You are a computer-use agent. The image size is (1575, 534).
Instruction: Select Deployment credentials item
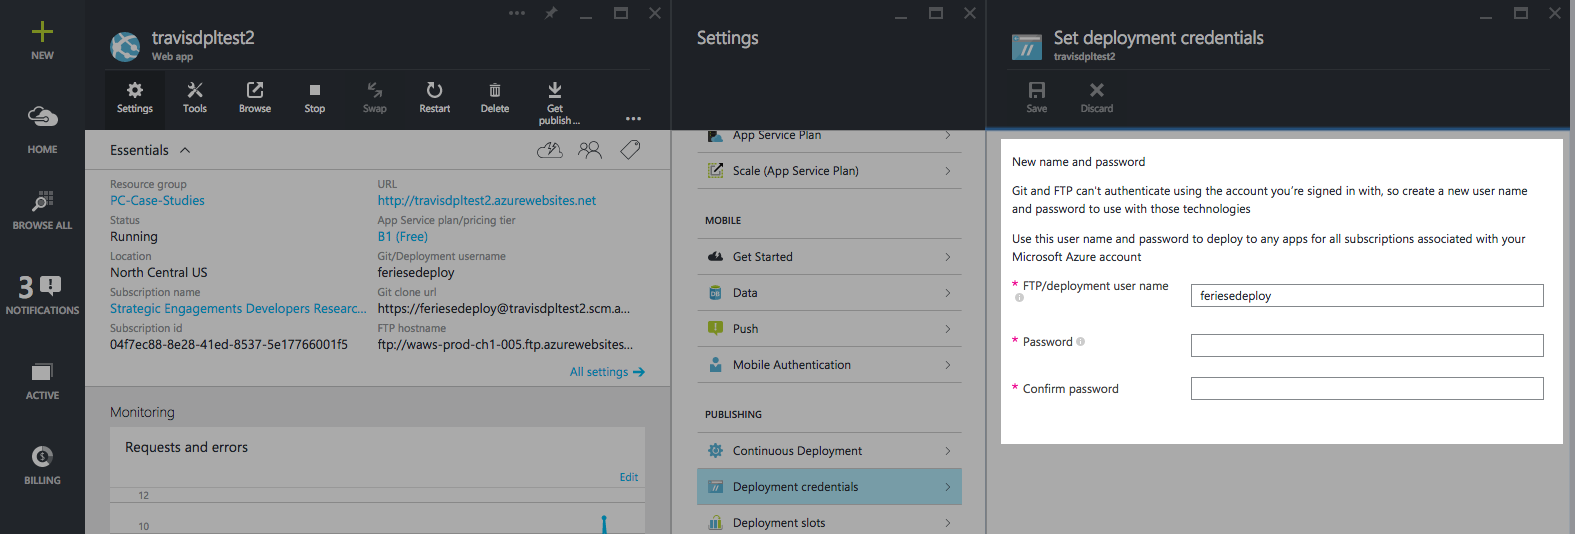[829, 487]
